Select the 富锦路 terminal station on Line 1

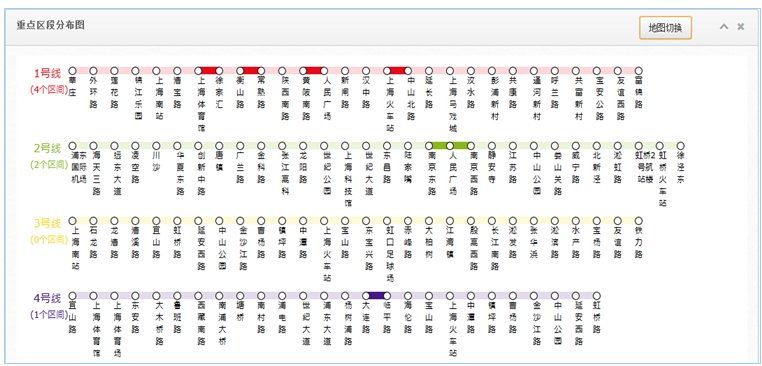[639, 70]
